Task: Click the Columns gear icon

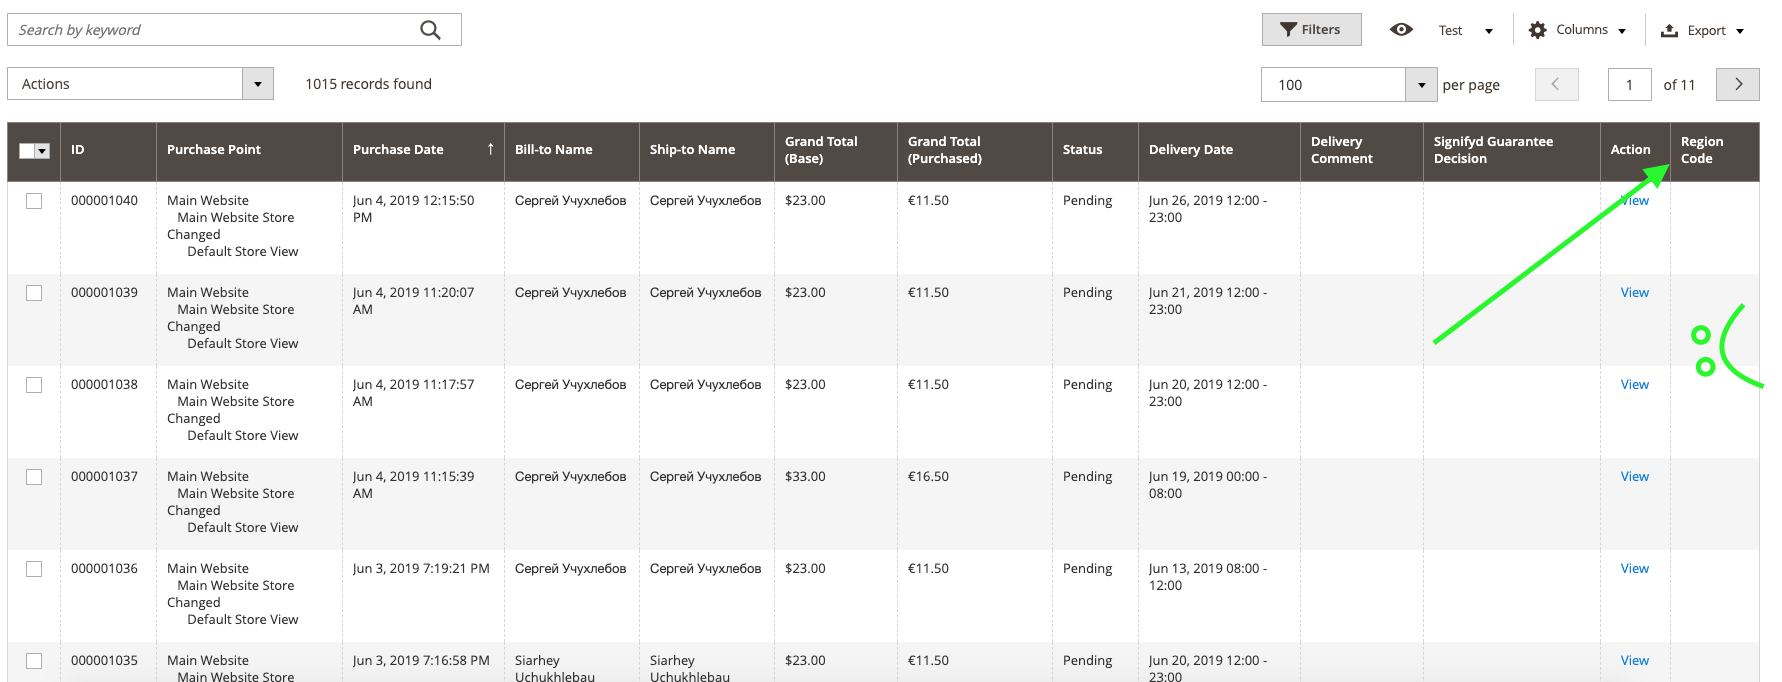Action: point(1538,30)
